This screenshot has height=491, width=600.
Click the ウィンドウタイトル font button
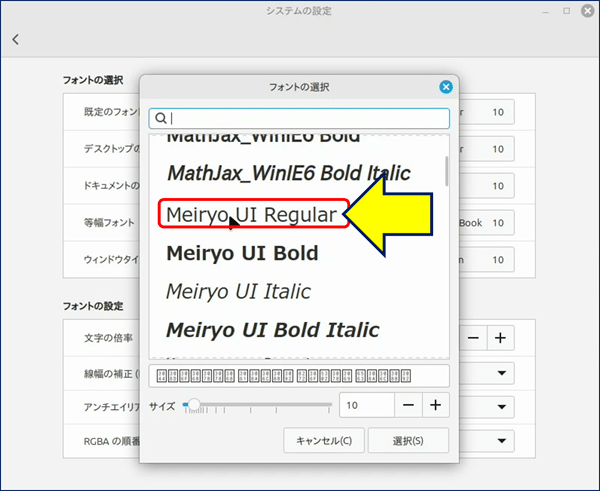487,259
